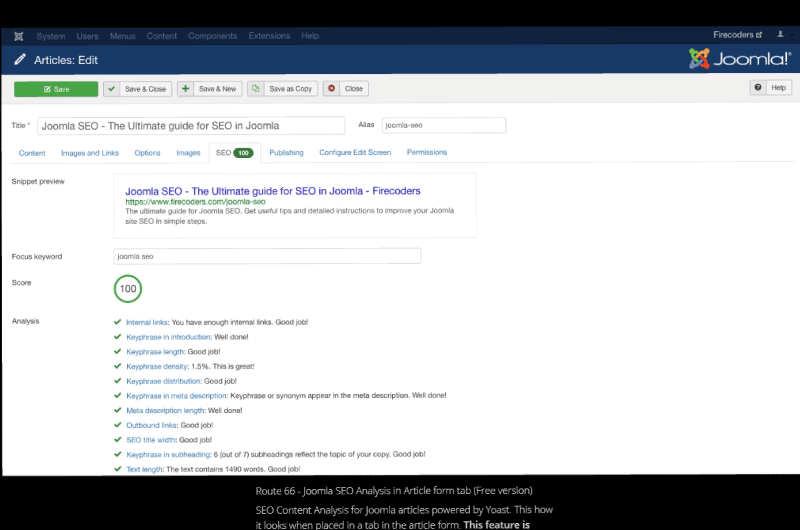Open the user profile icon at top right
Image resolution: width=800 pixels, height=530 pixels.
pyautogui.click(x=780, y=35)
